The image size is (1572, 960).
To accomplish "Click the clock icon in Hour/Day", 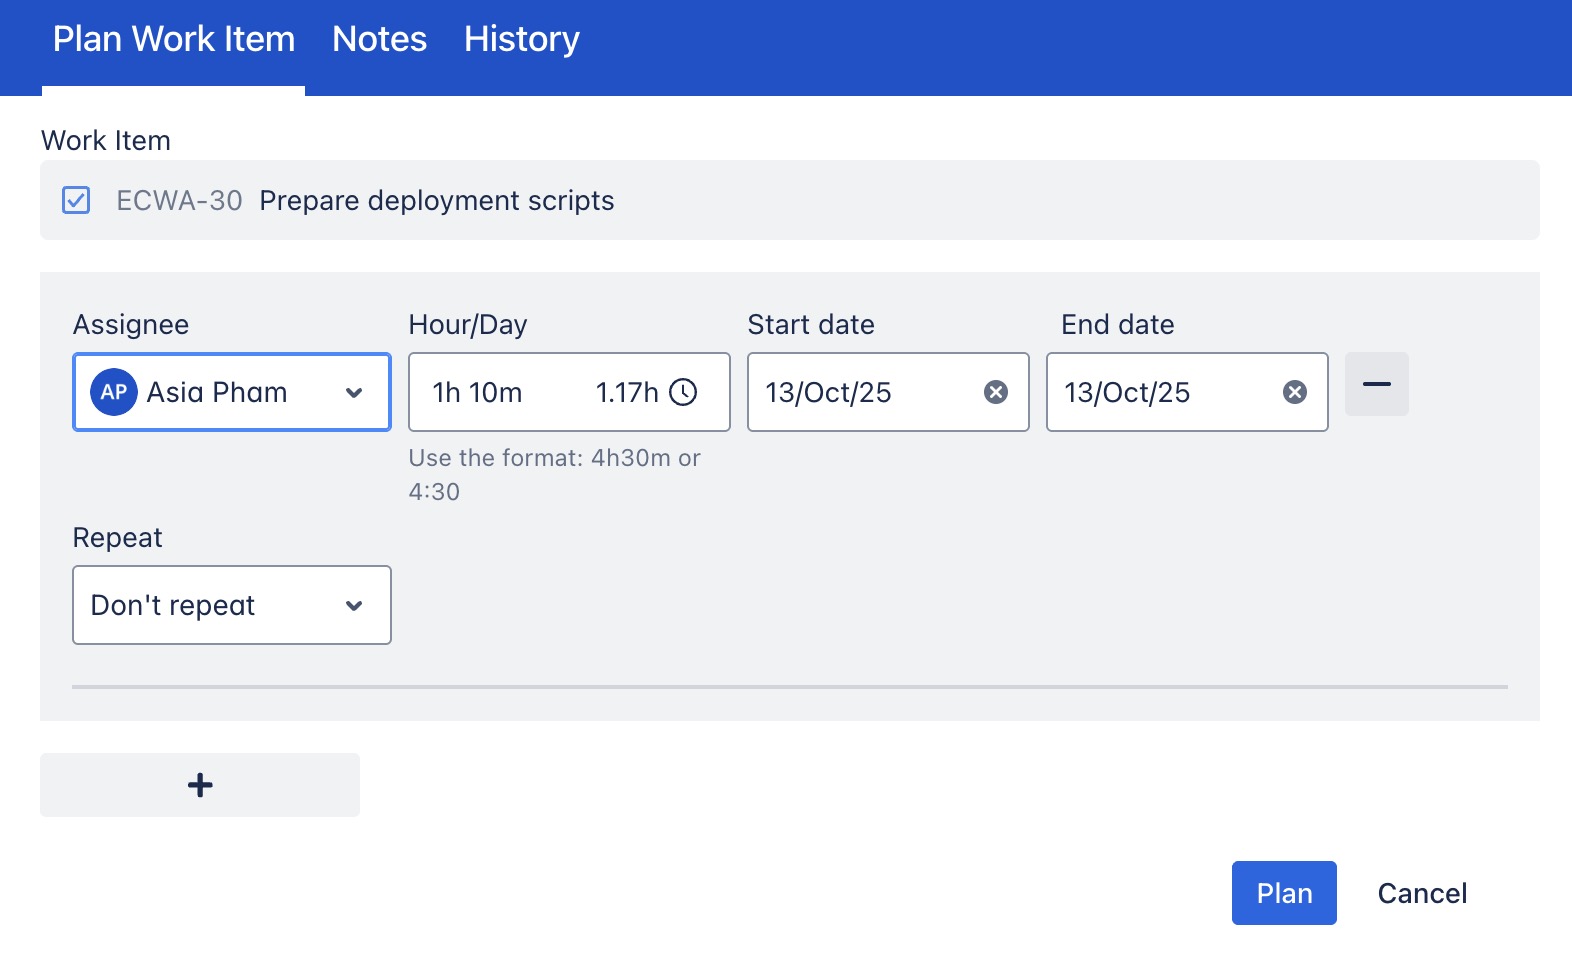I will click(683, 392).
